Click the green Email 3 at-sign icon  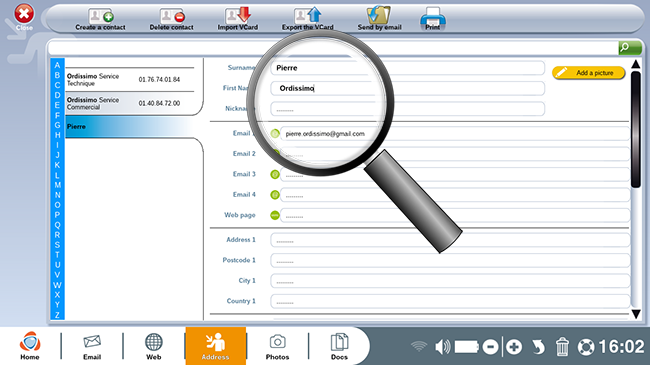click(274, 174)
